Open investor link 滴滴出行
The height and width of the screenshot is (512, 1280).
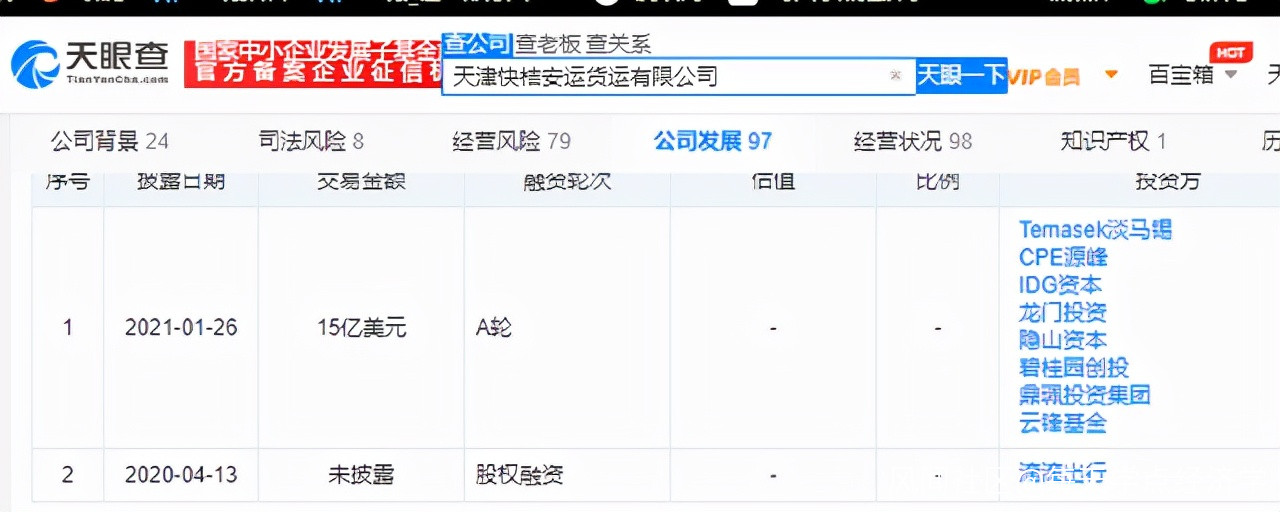click(x=1062, y=473)
